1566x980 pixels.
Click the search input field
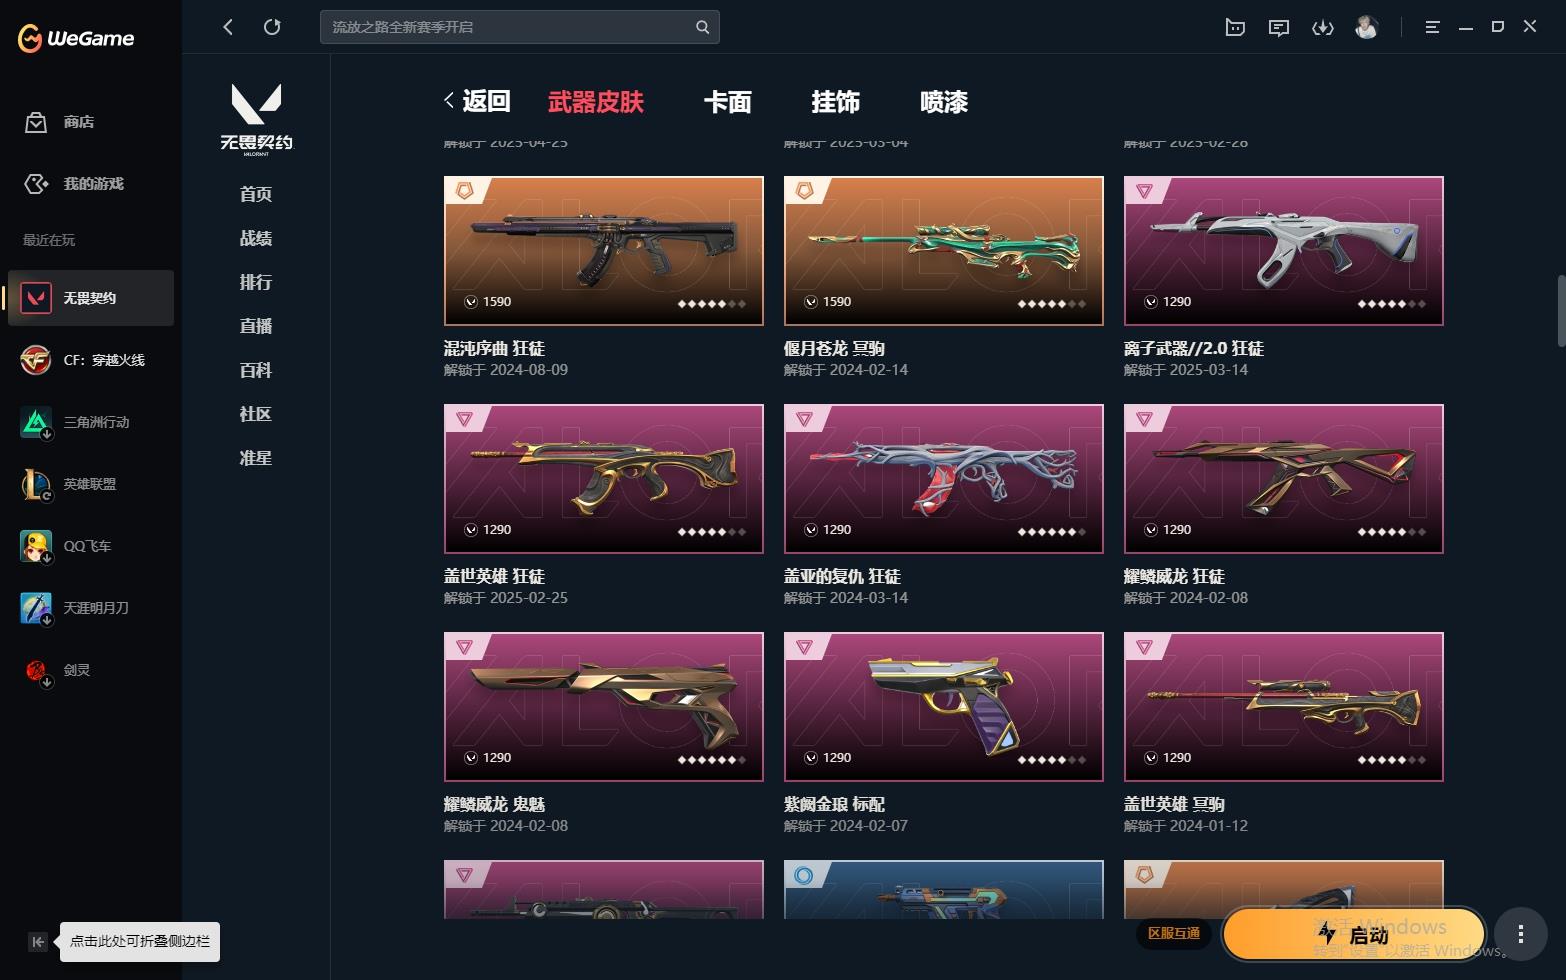coord(510,27)
